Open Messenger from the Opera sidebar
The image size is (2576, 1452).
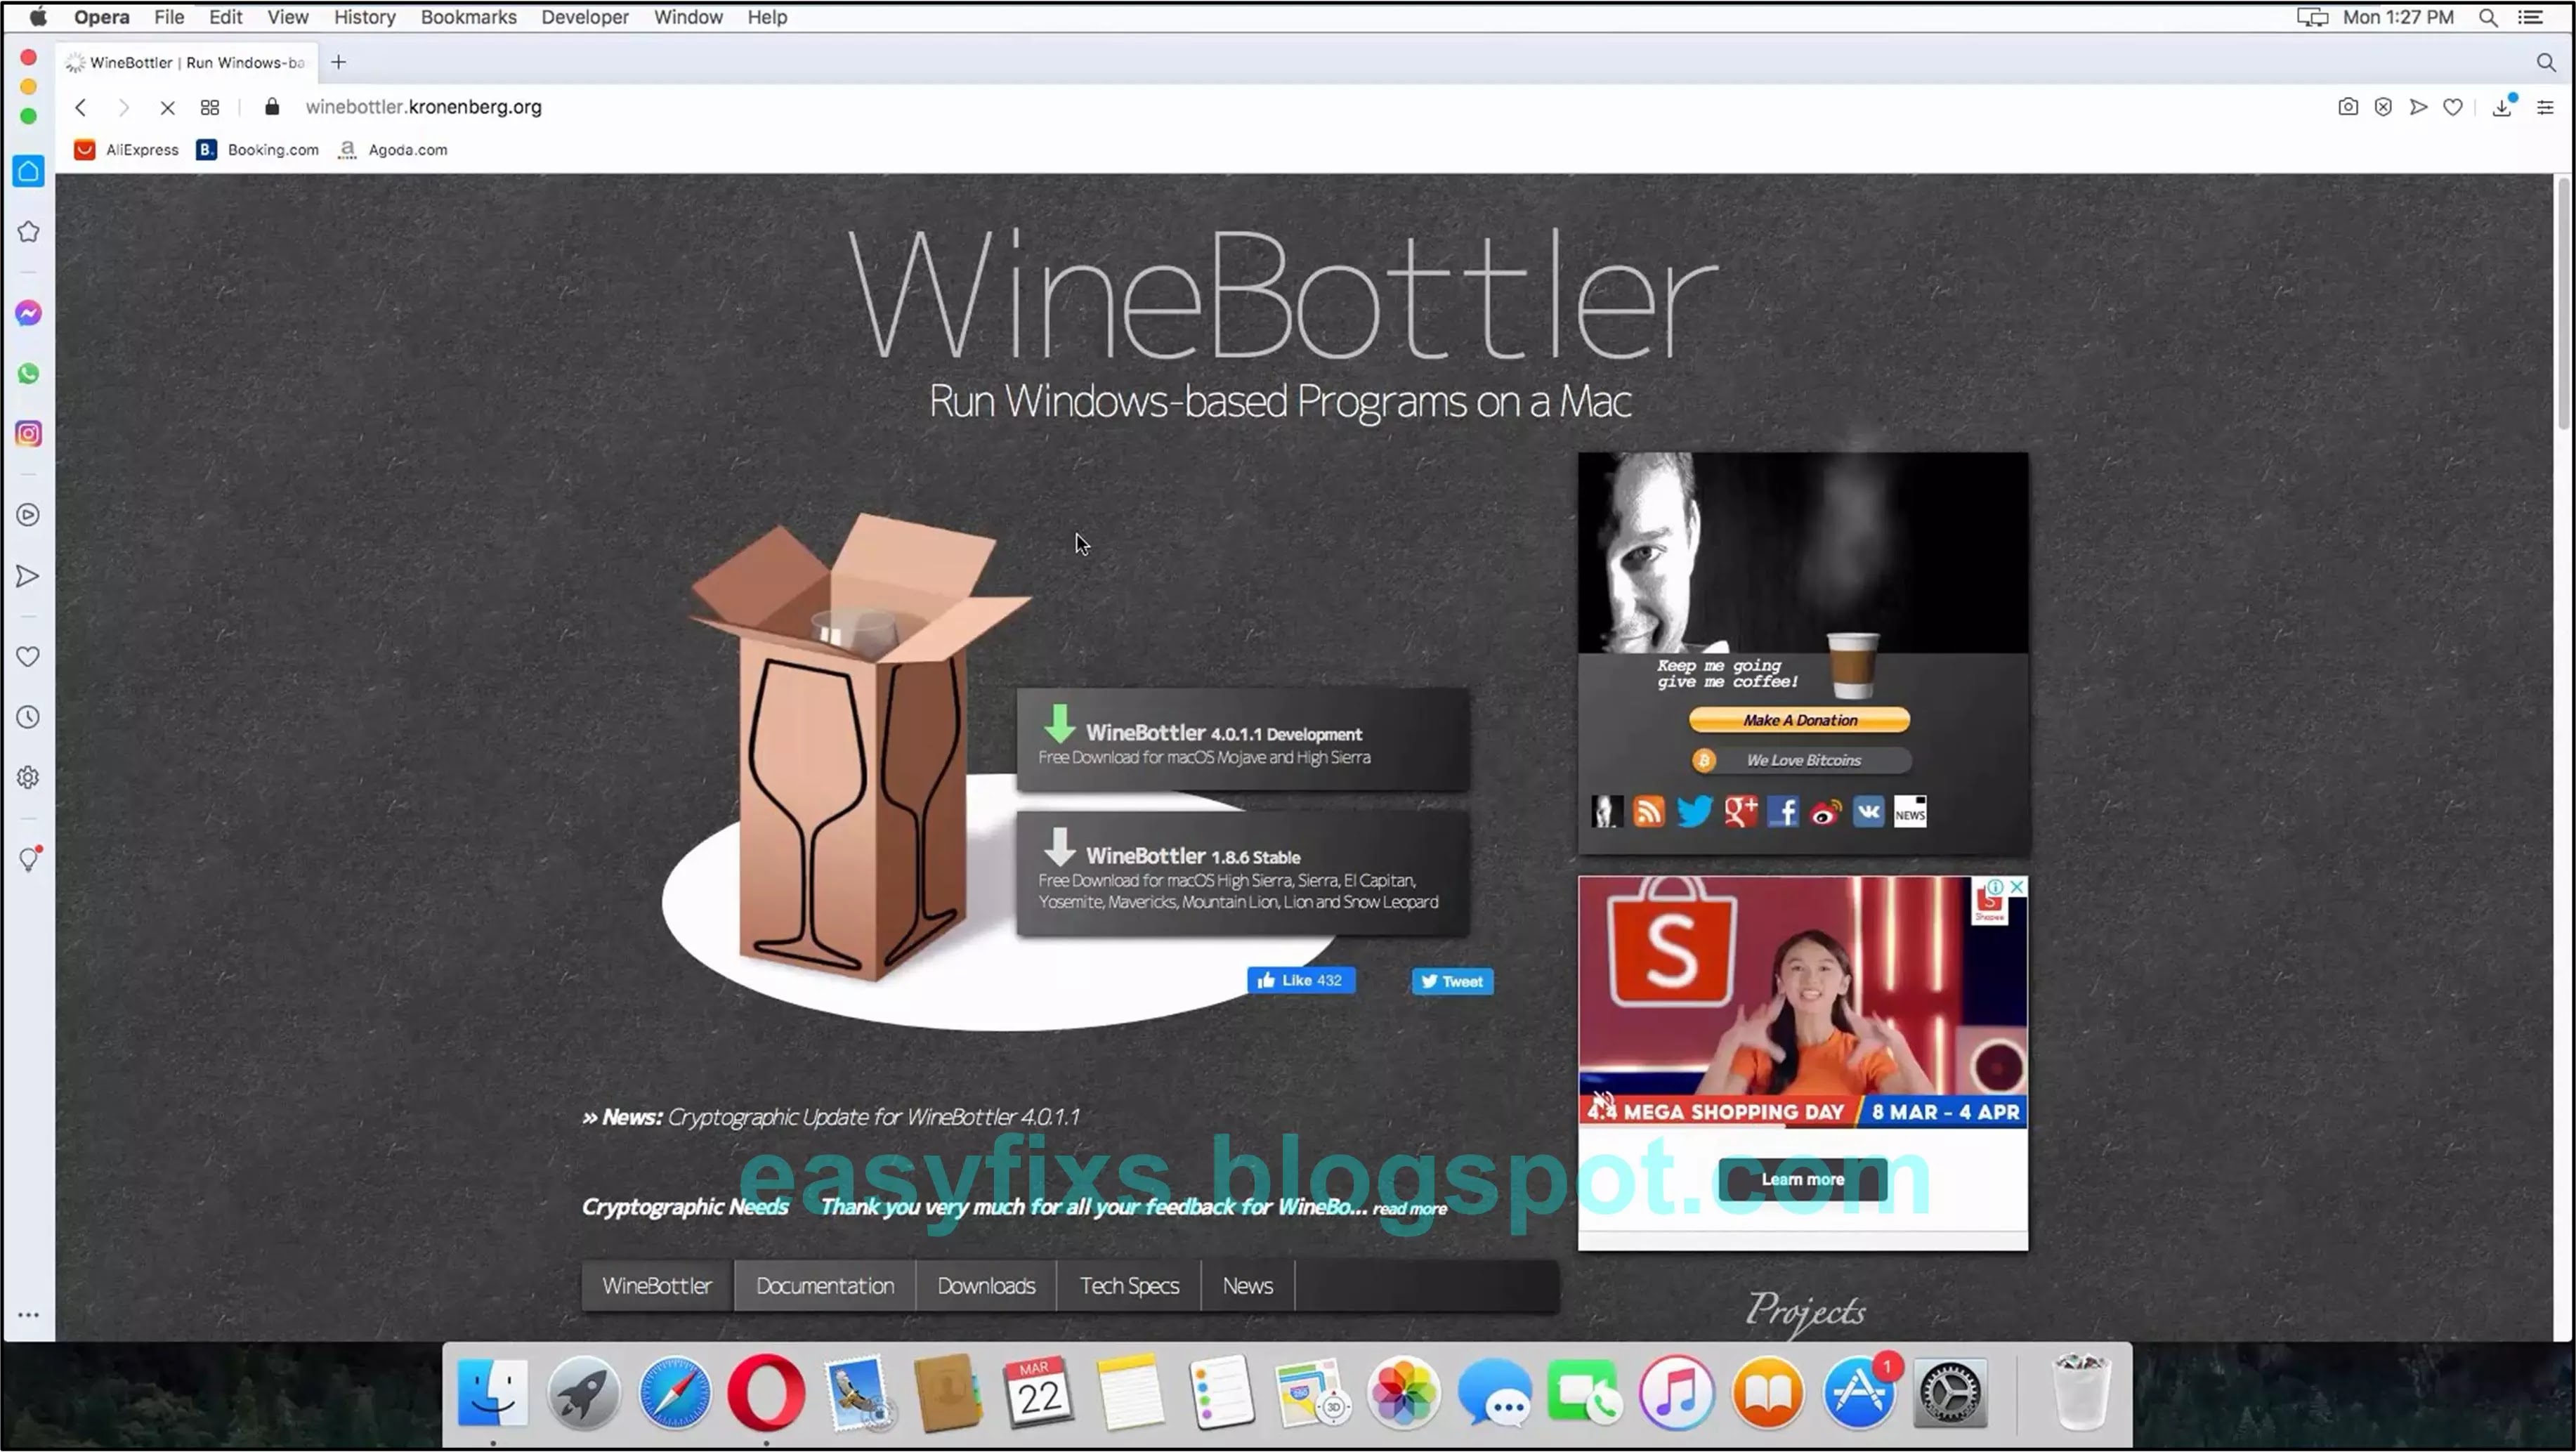coord(28,313)
